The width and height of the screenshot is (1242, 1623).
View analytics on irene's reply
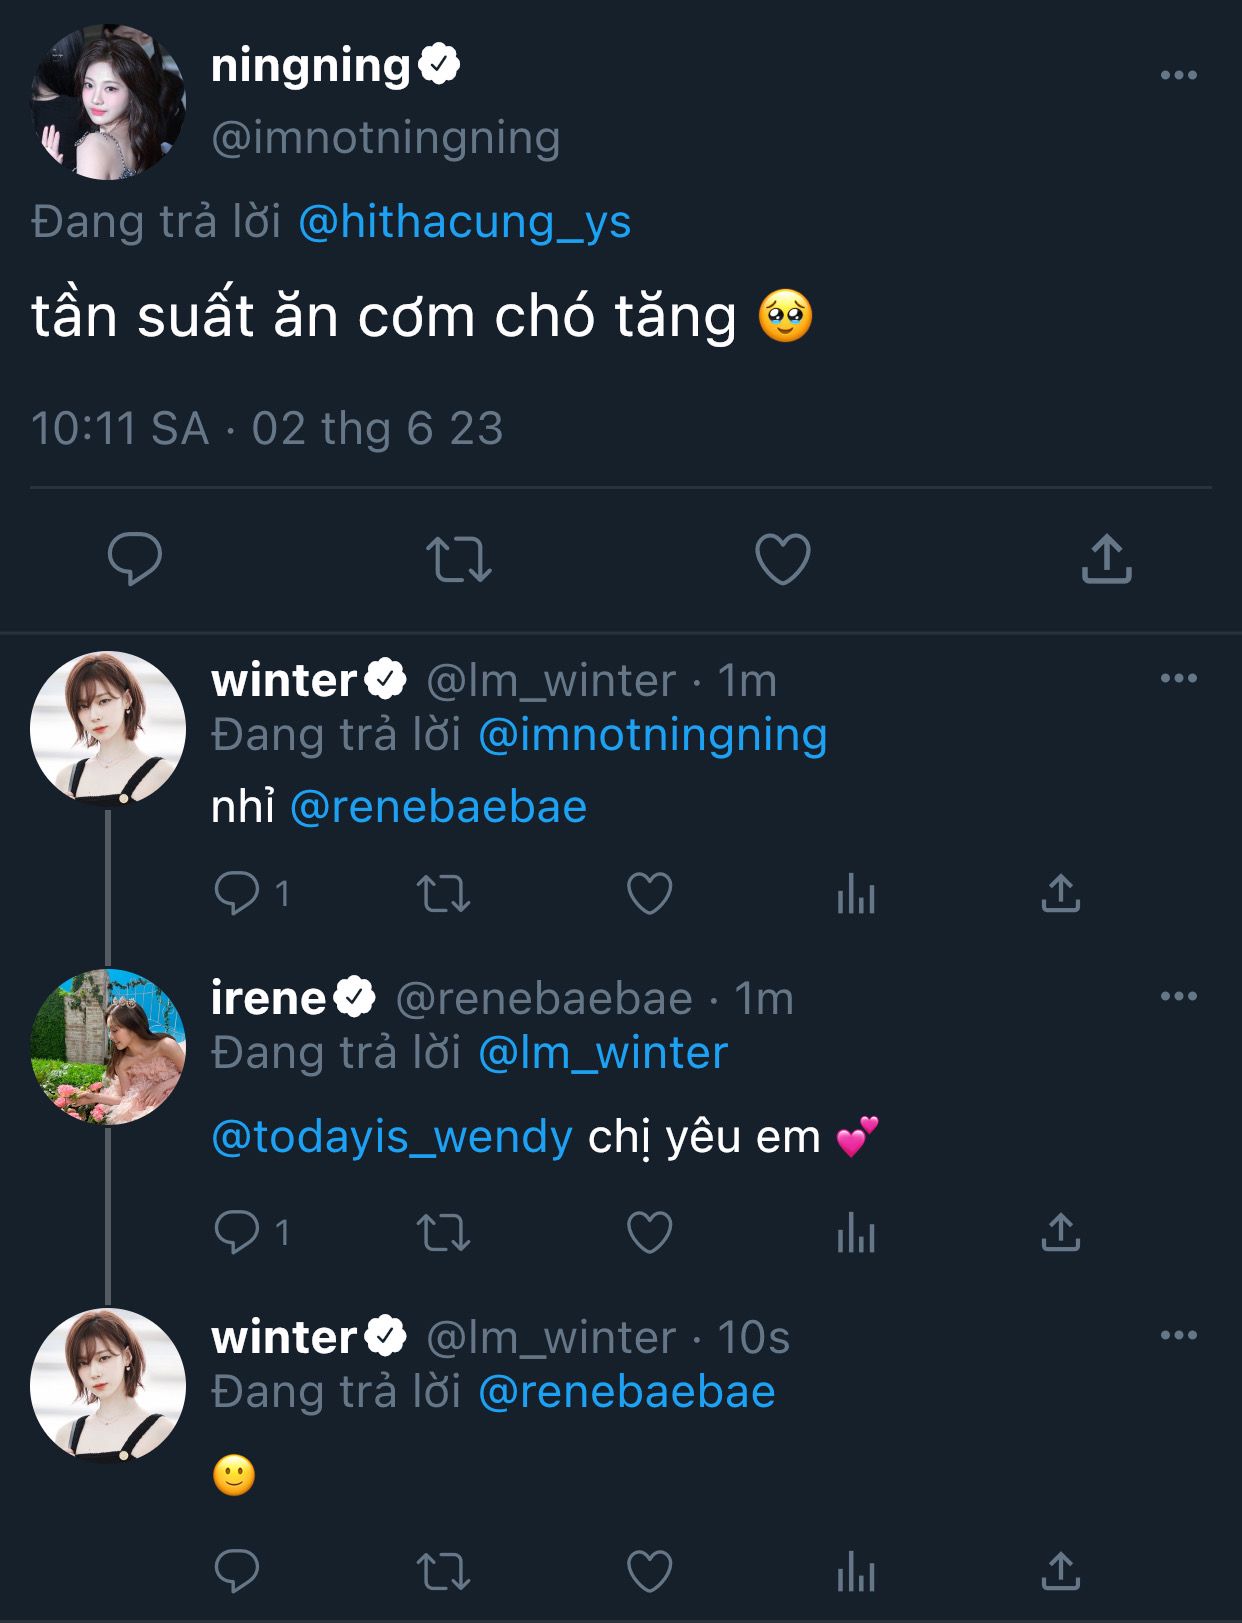pos(856,1232)
